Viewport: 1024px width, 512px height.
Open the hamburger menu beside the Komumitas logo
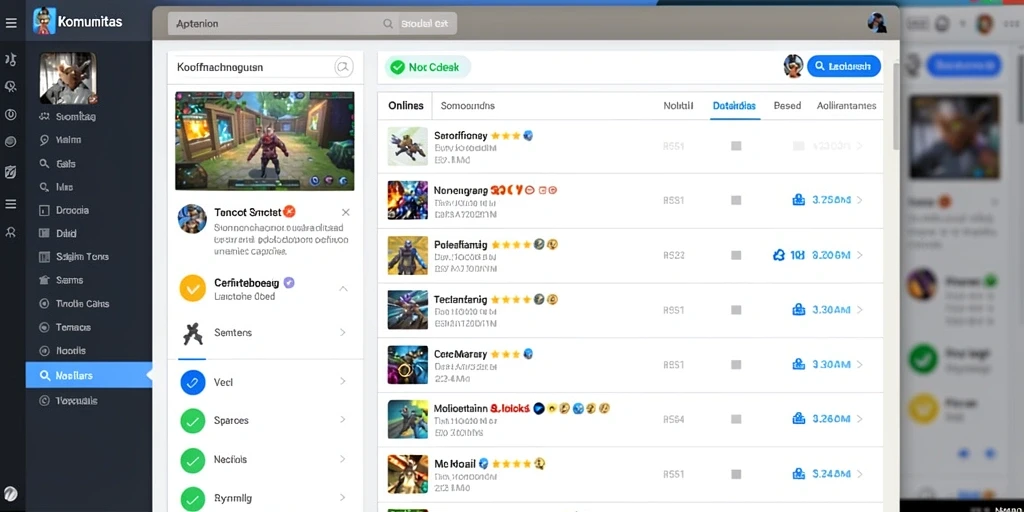pos(11,23)
